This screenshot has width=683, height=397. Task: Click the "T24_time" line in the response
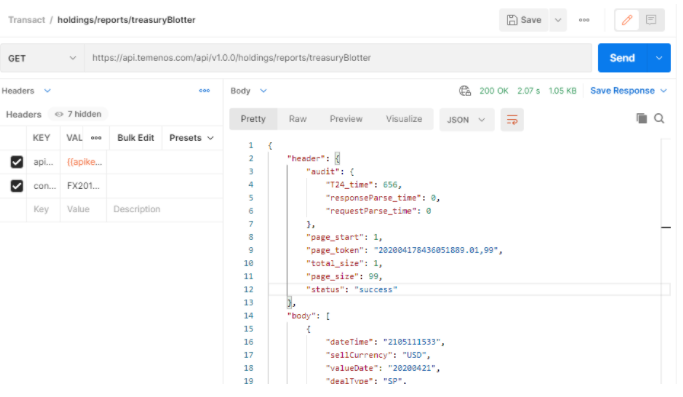pyautogui.click(x=363, y=185)
